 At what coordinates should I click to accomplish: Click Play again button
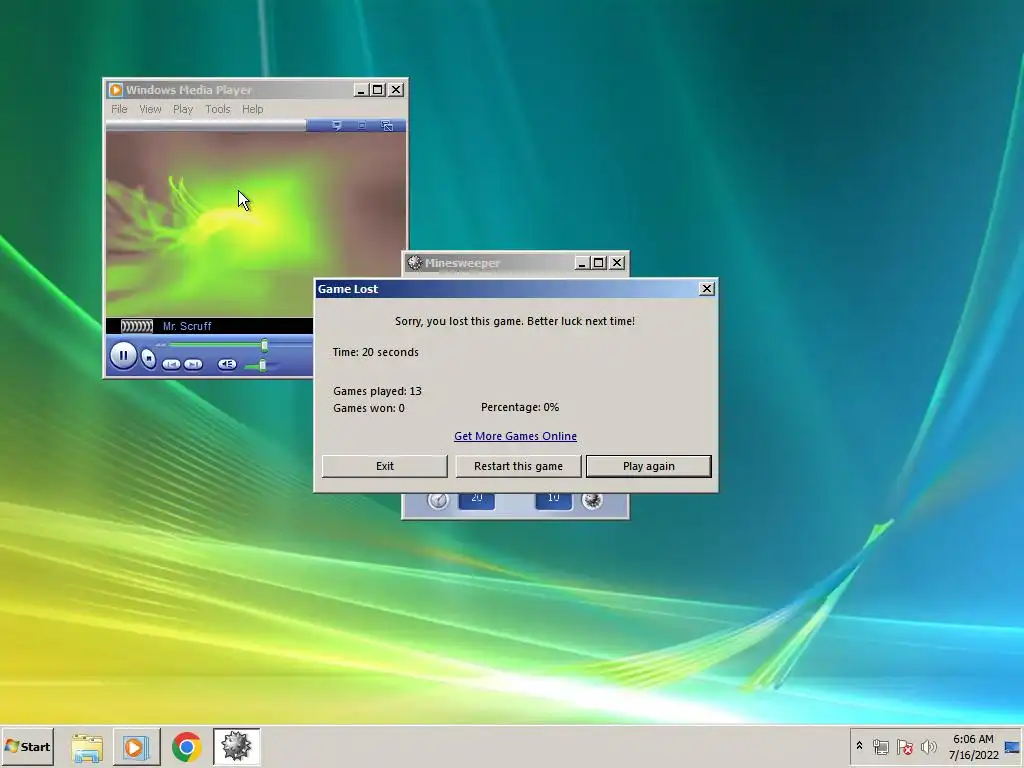click(648, 466)
